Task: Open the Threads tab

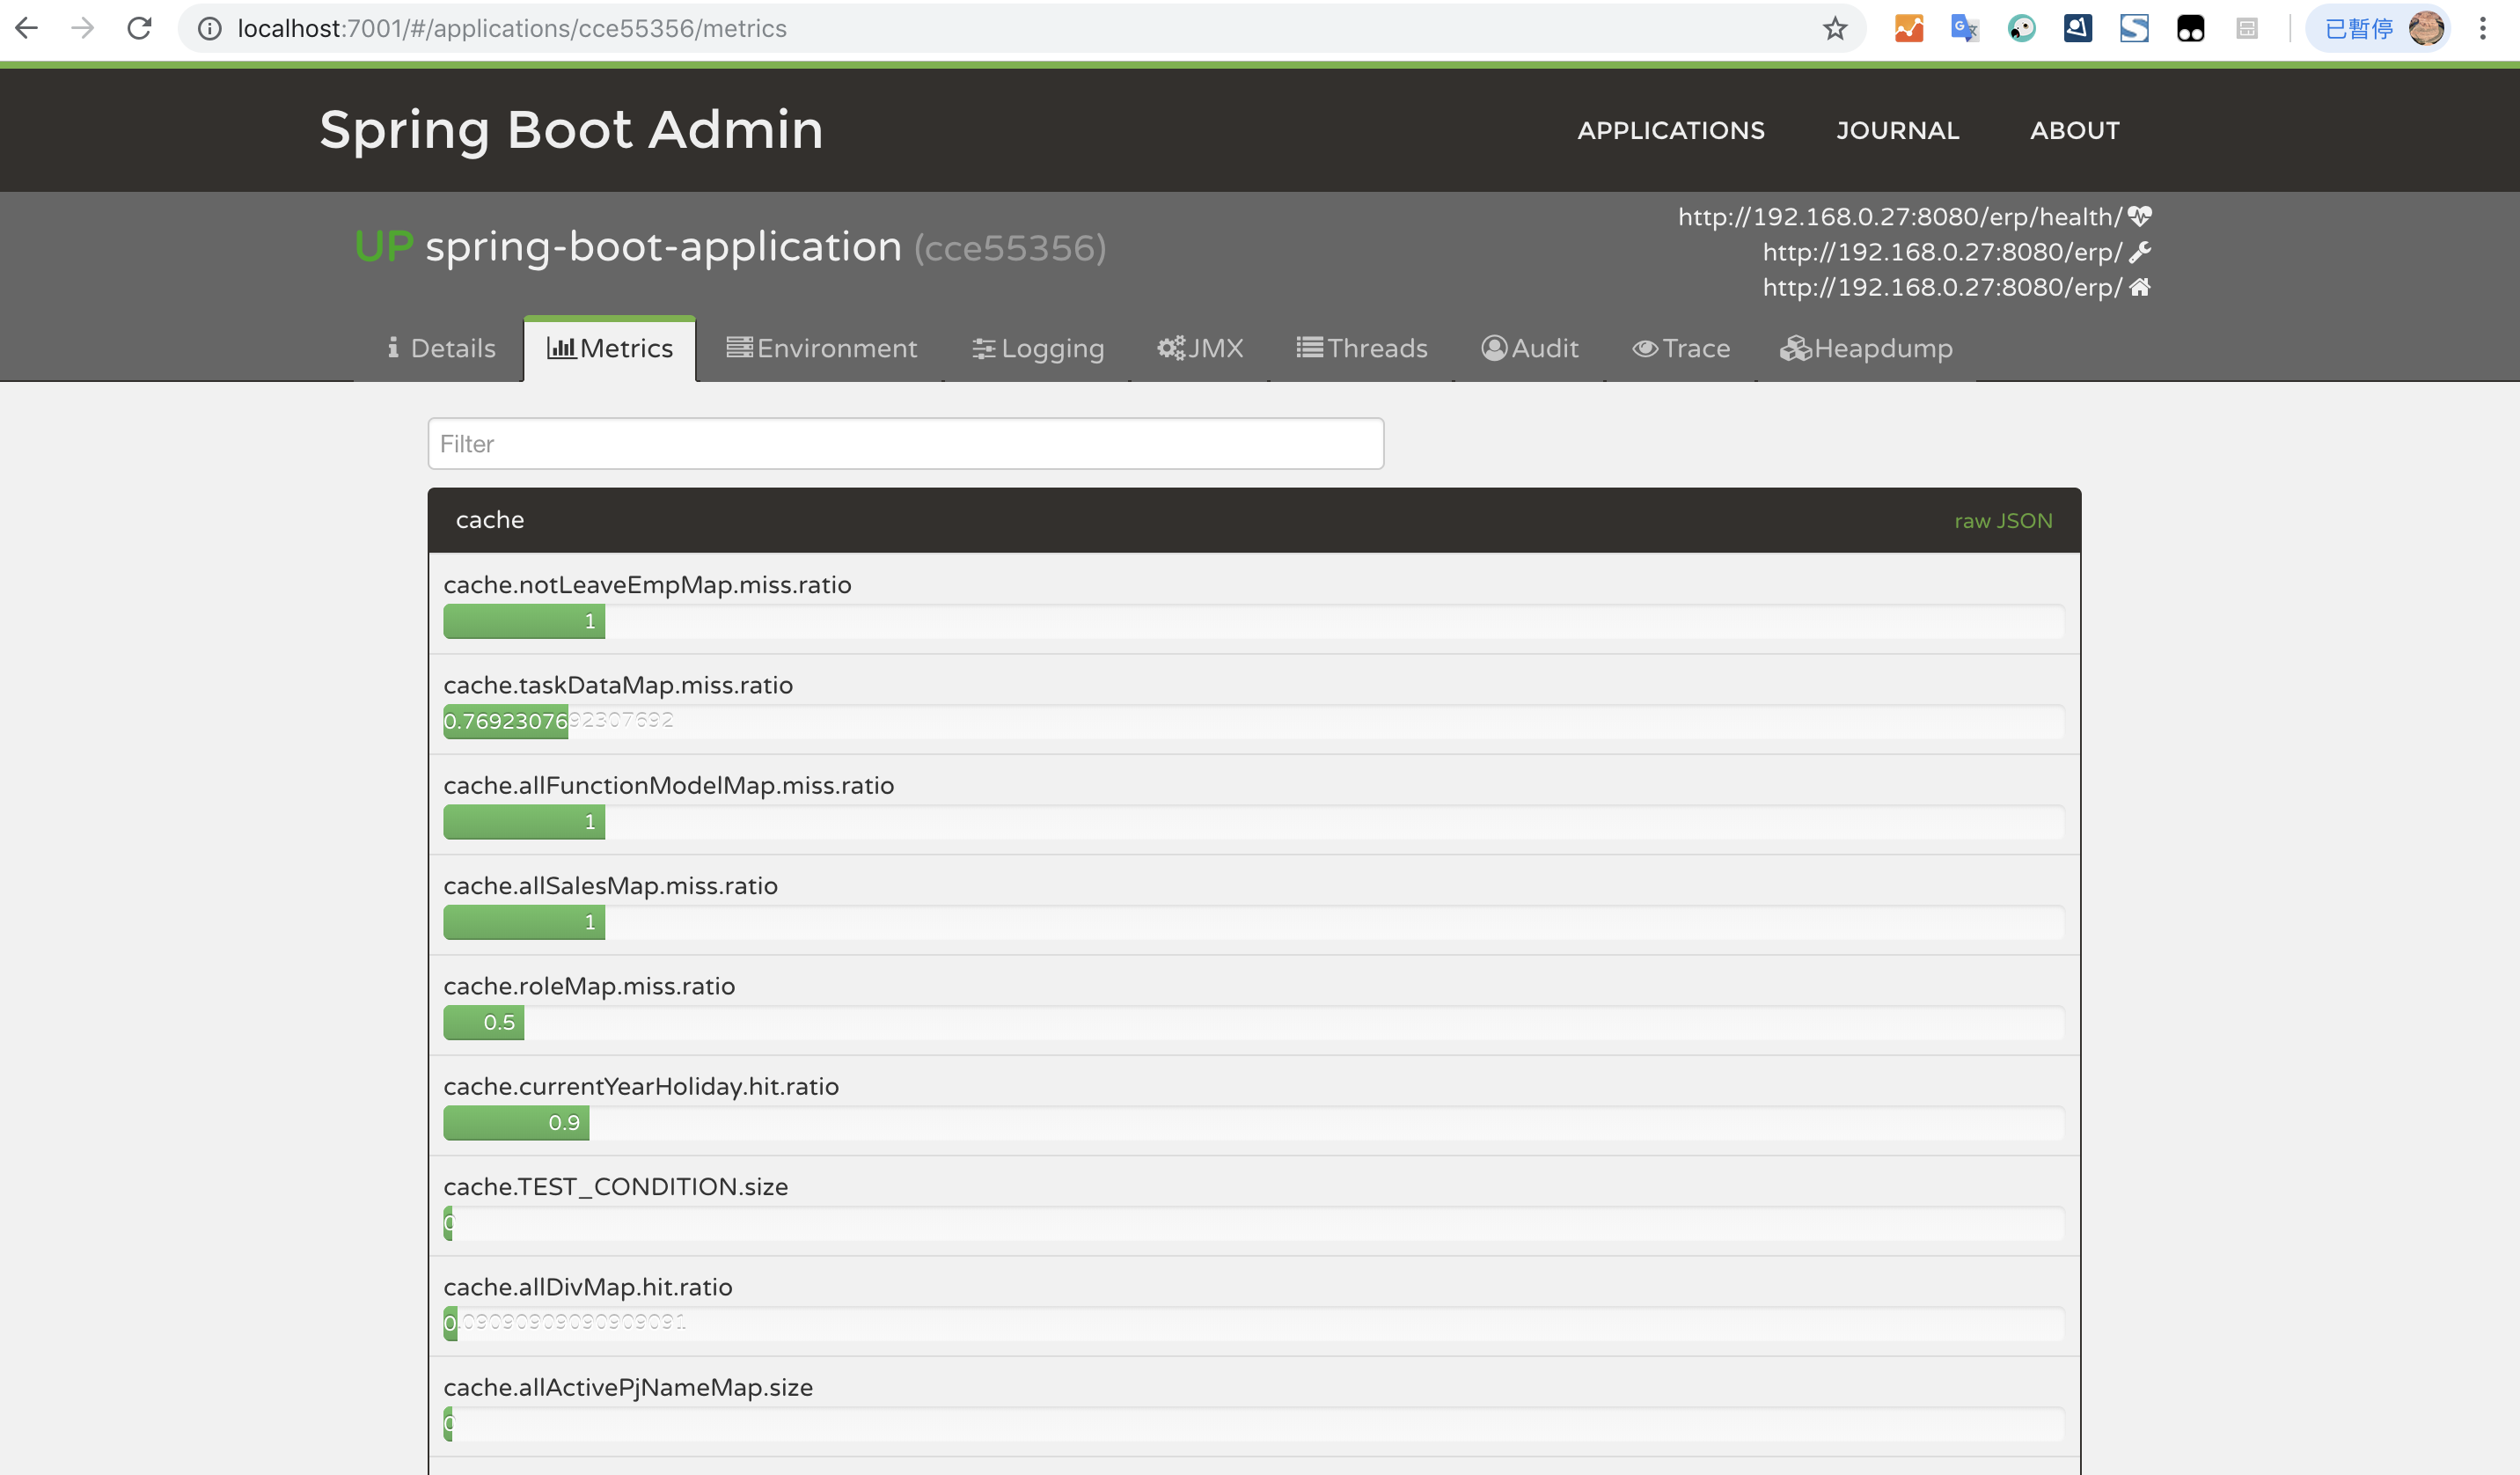Action: (x=1362, y=348)
